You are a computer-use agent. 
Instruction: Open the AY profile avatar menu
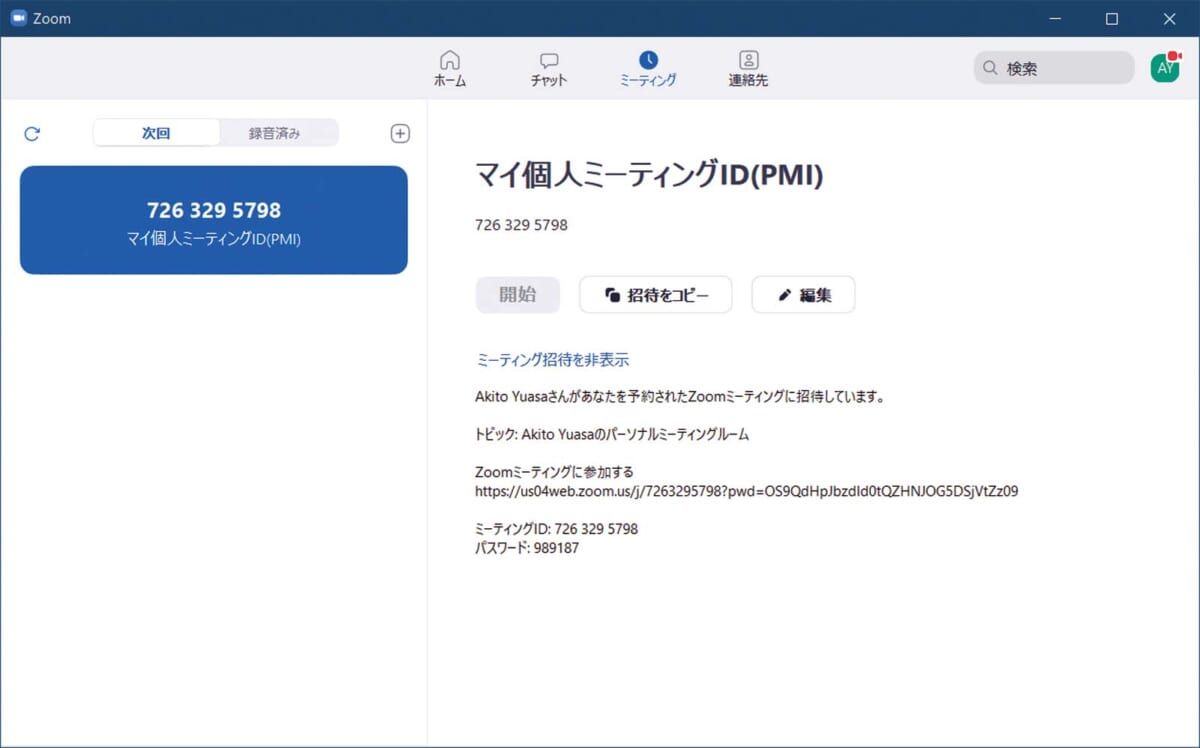click(x=1164, y=67)
